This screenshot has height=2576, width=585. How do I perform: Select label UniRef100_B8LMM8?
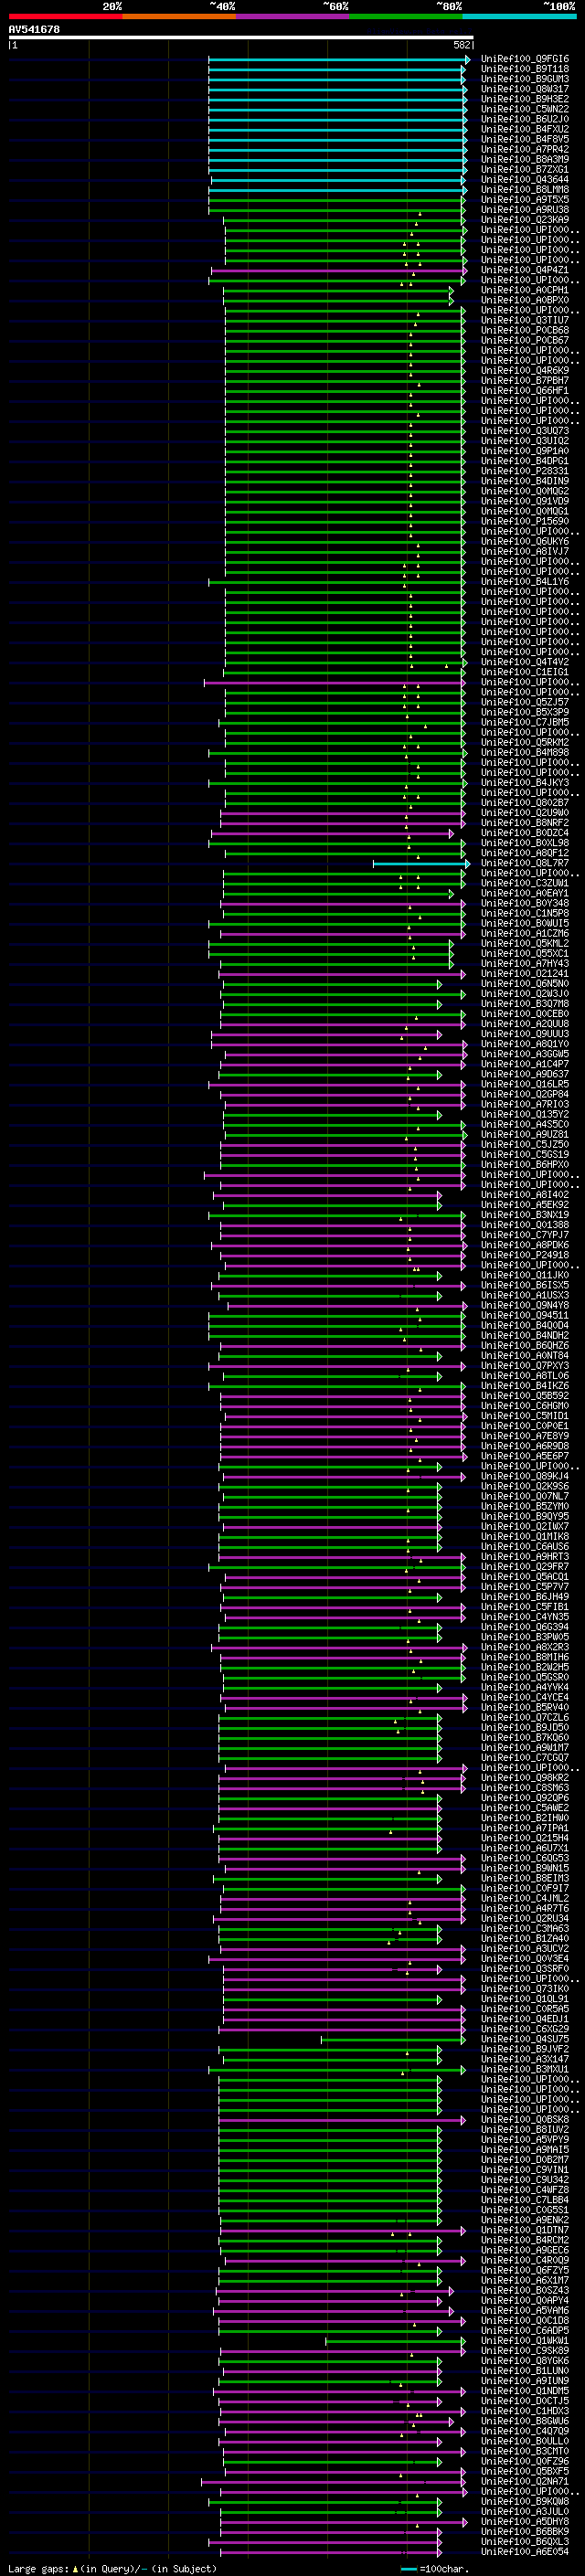coord(525,190)
